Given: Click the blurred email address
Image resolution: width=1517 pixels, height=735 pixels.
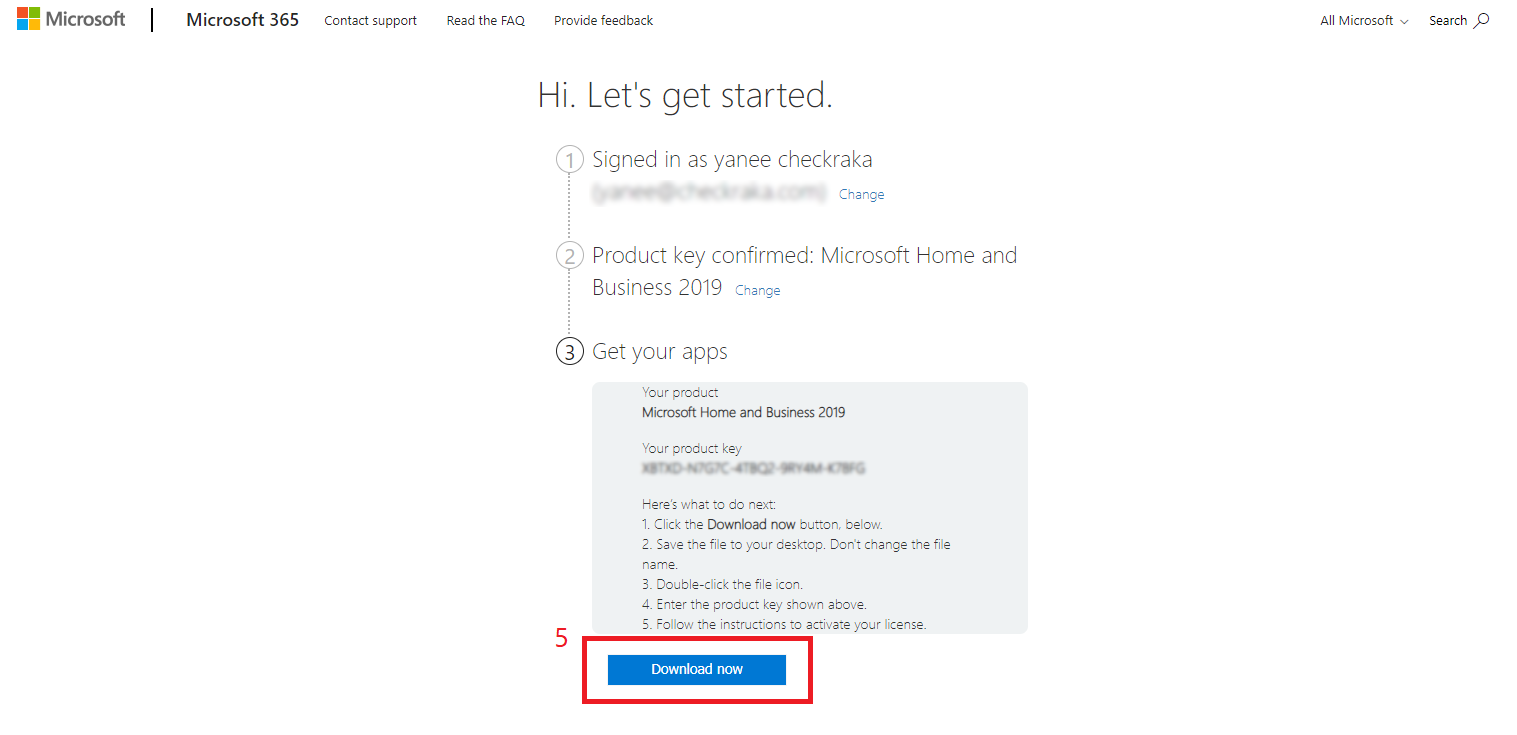Looking at the screenshot, I should [x=708, y=192].
